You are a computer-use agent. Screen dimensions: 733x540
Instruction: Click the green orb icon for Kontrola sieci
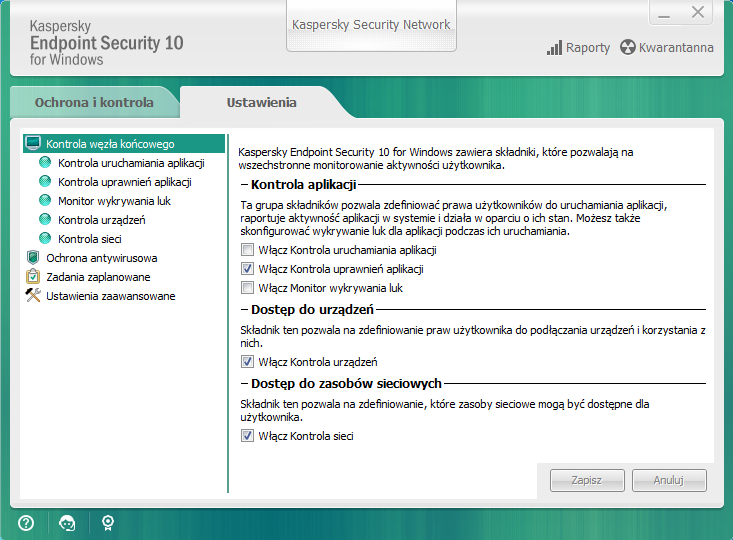coord(45,238)
